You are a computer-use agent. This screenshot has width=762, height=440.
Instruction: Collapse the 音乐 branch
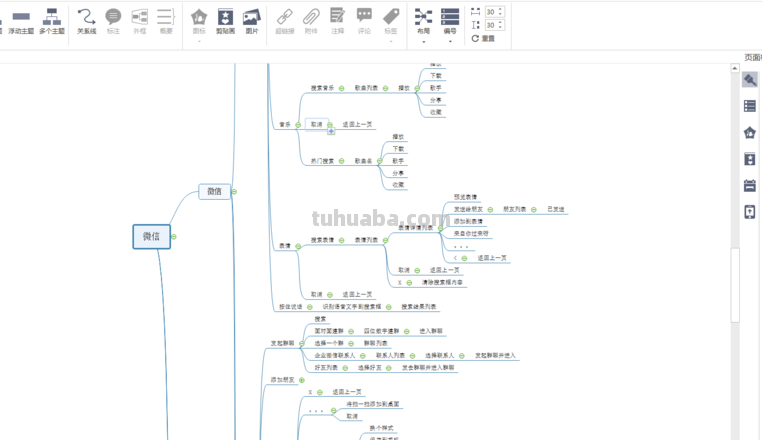[298, 125]
